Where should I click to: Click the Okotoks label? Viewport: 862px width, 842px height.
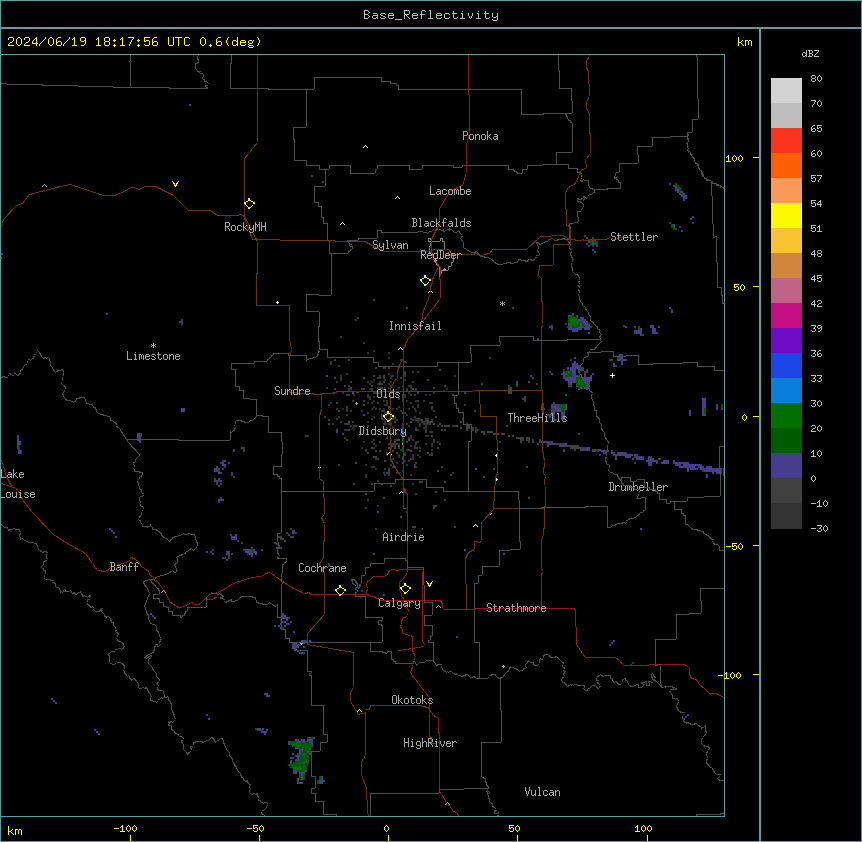click(x=412, y=700)
